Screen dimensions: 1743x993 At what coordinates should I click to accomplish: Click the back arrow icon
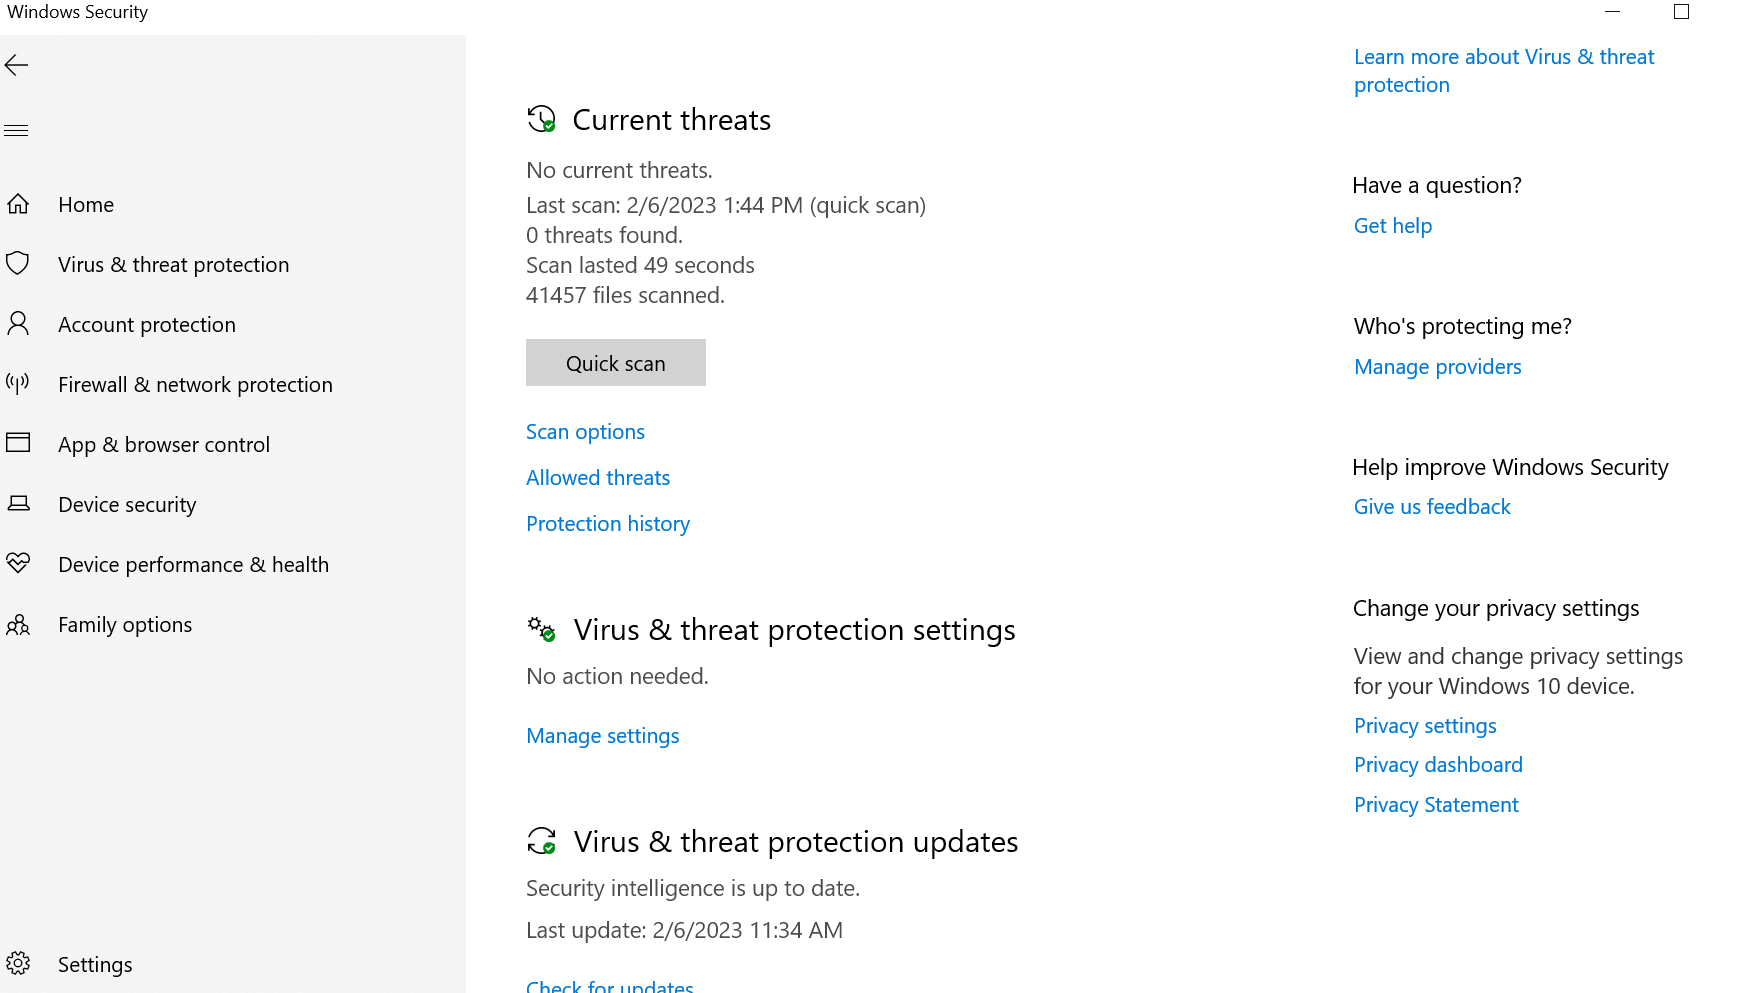[x=17, y=66]
